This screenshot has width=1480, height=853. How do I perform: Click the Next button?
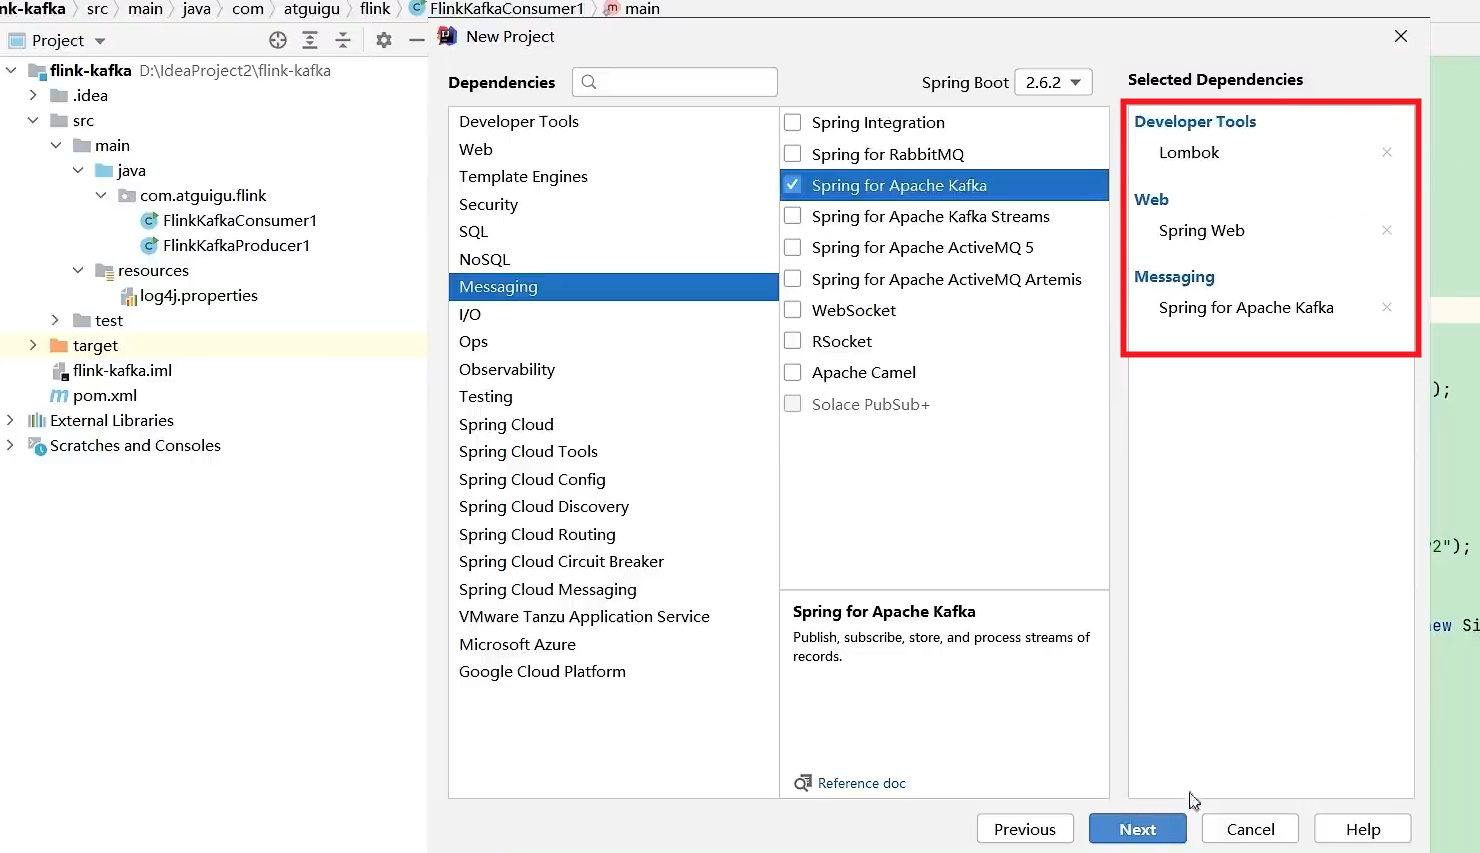pyautogui.click(x=1137, y=829)
